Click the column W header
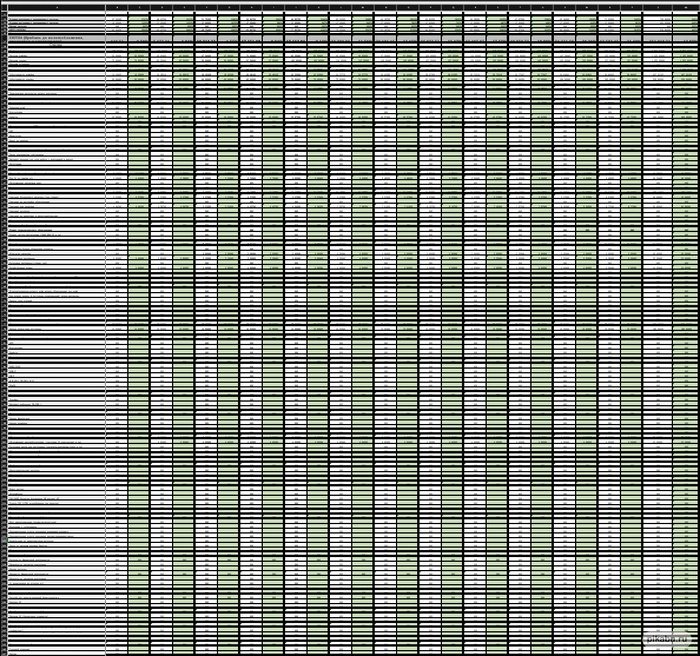 (587, 7)
